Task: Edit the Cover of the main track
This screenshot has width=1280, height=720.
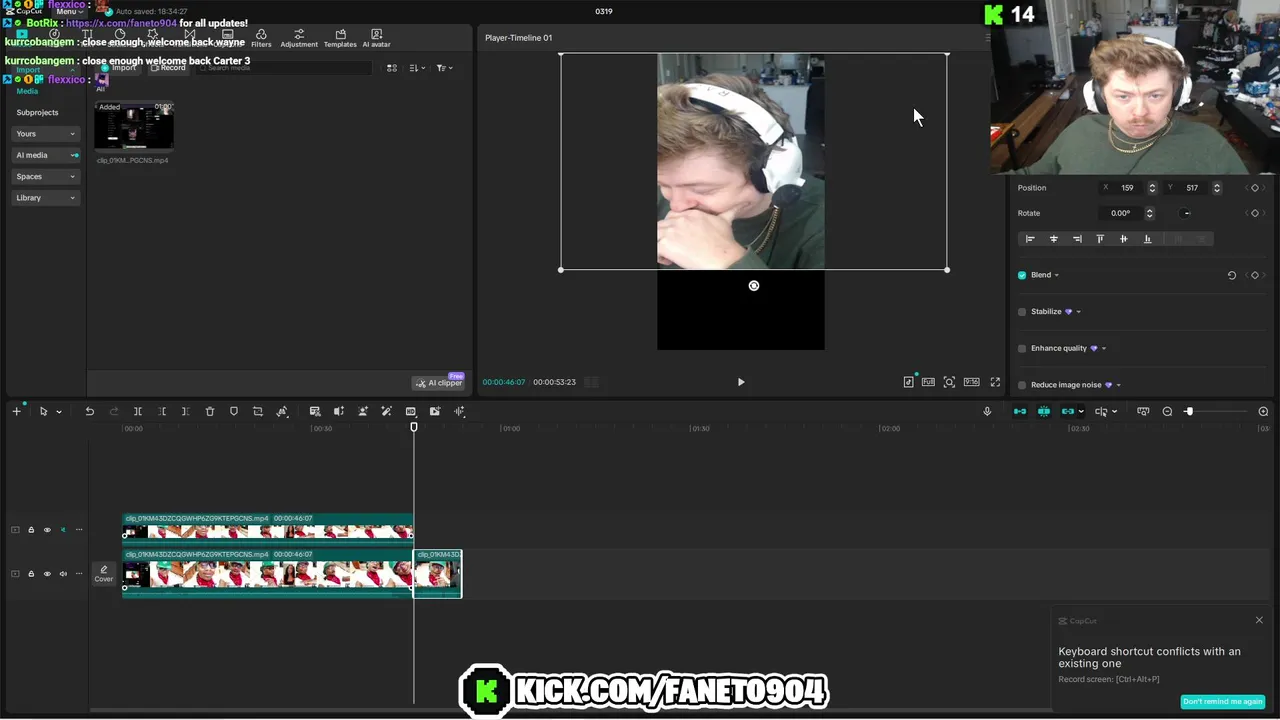Action: (x=104, y=573)
